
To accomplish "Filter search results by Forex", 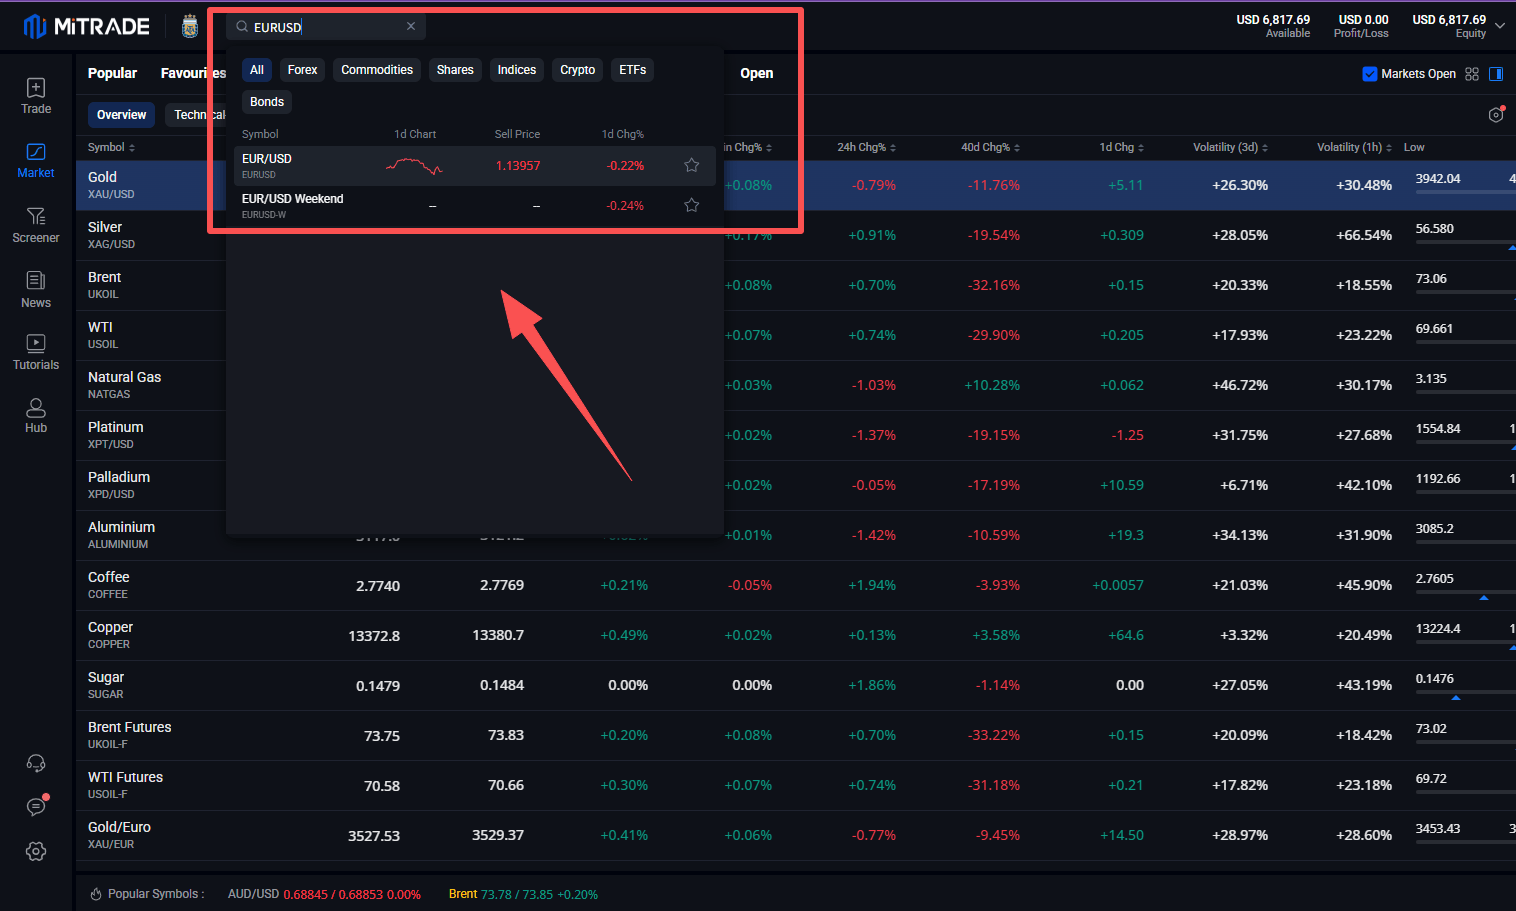I will click(302, 70).
